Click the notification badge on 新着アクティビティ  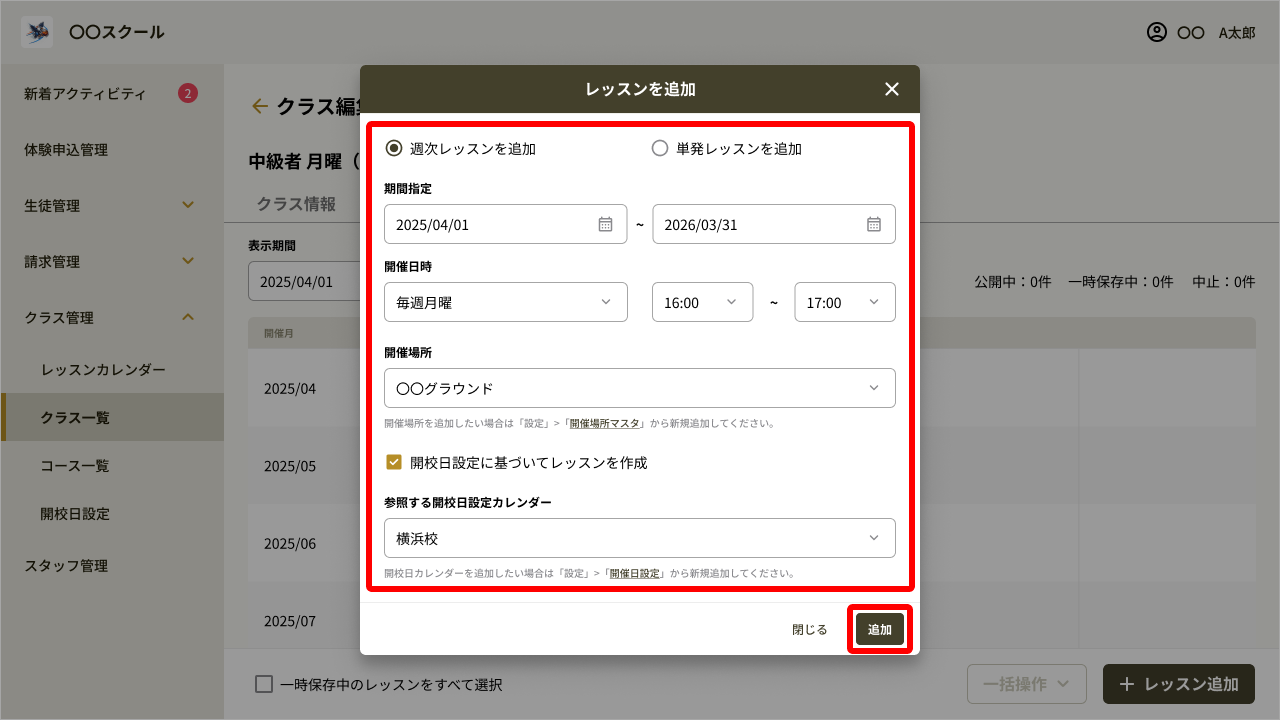coord(187,94)
